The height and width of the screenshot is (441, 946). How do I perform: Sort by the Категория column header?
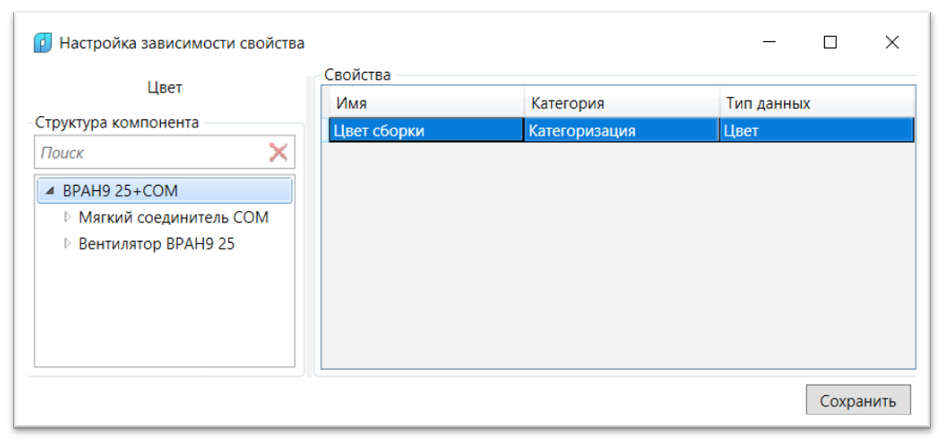coord(620,103)
